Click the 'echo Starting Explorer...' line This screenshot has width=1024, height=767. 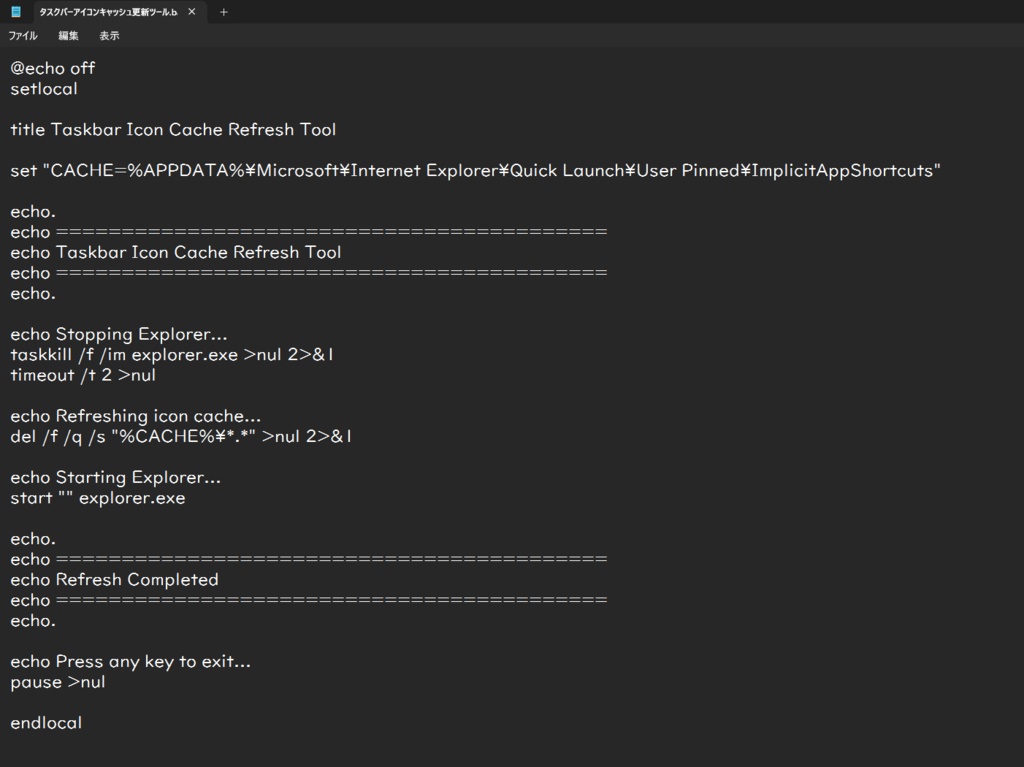pyautogui.click(x=116, y=478)
